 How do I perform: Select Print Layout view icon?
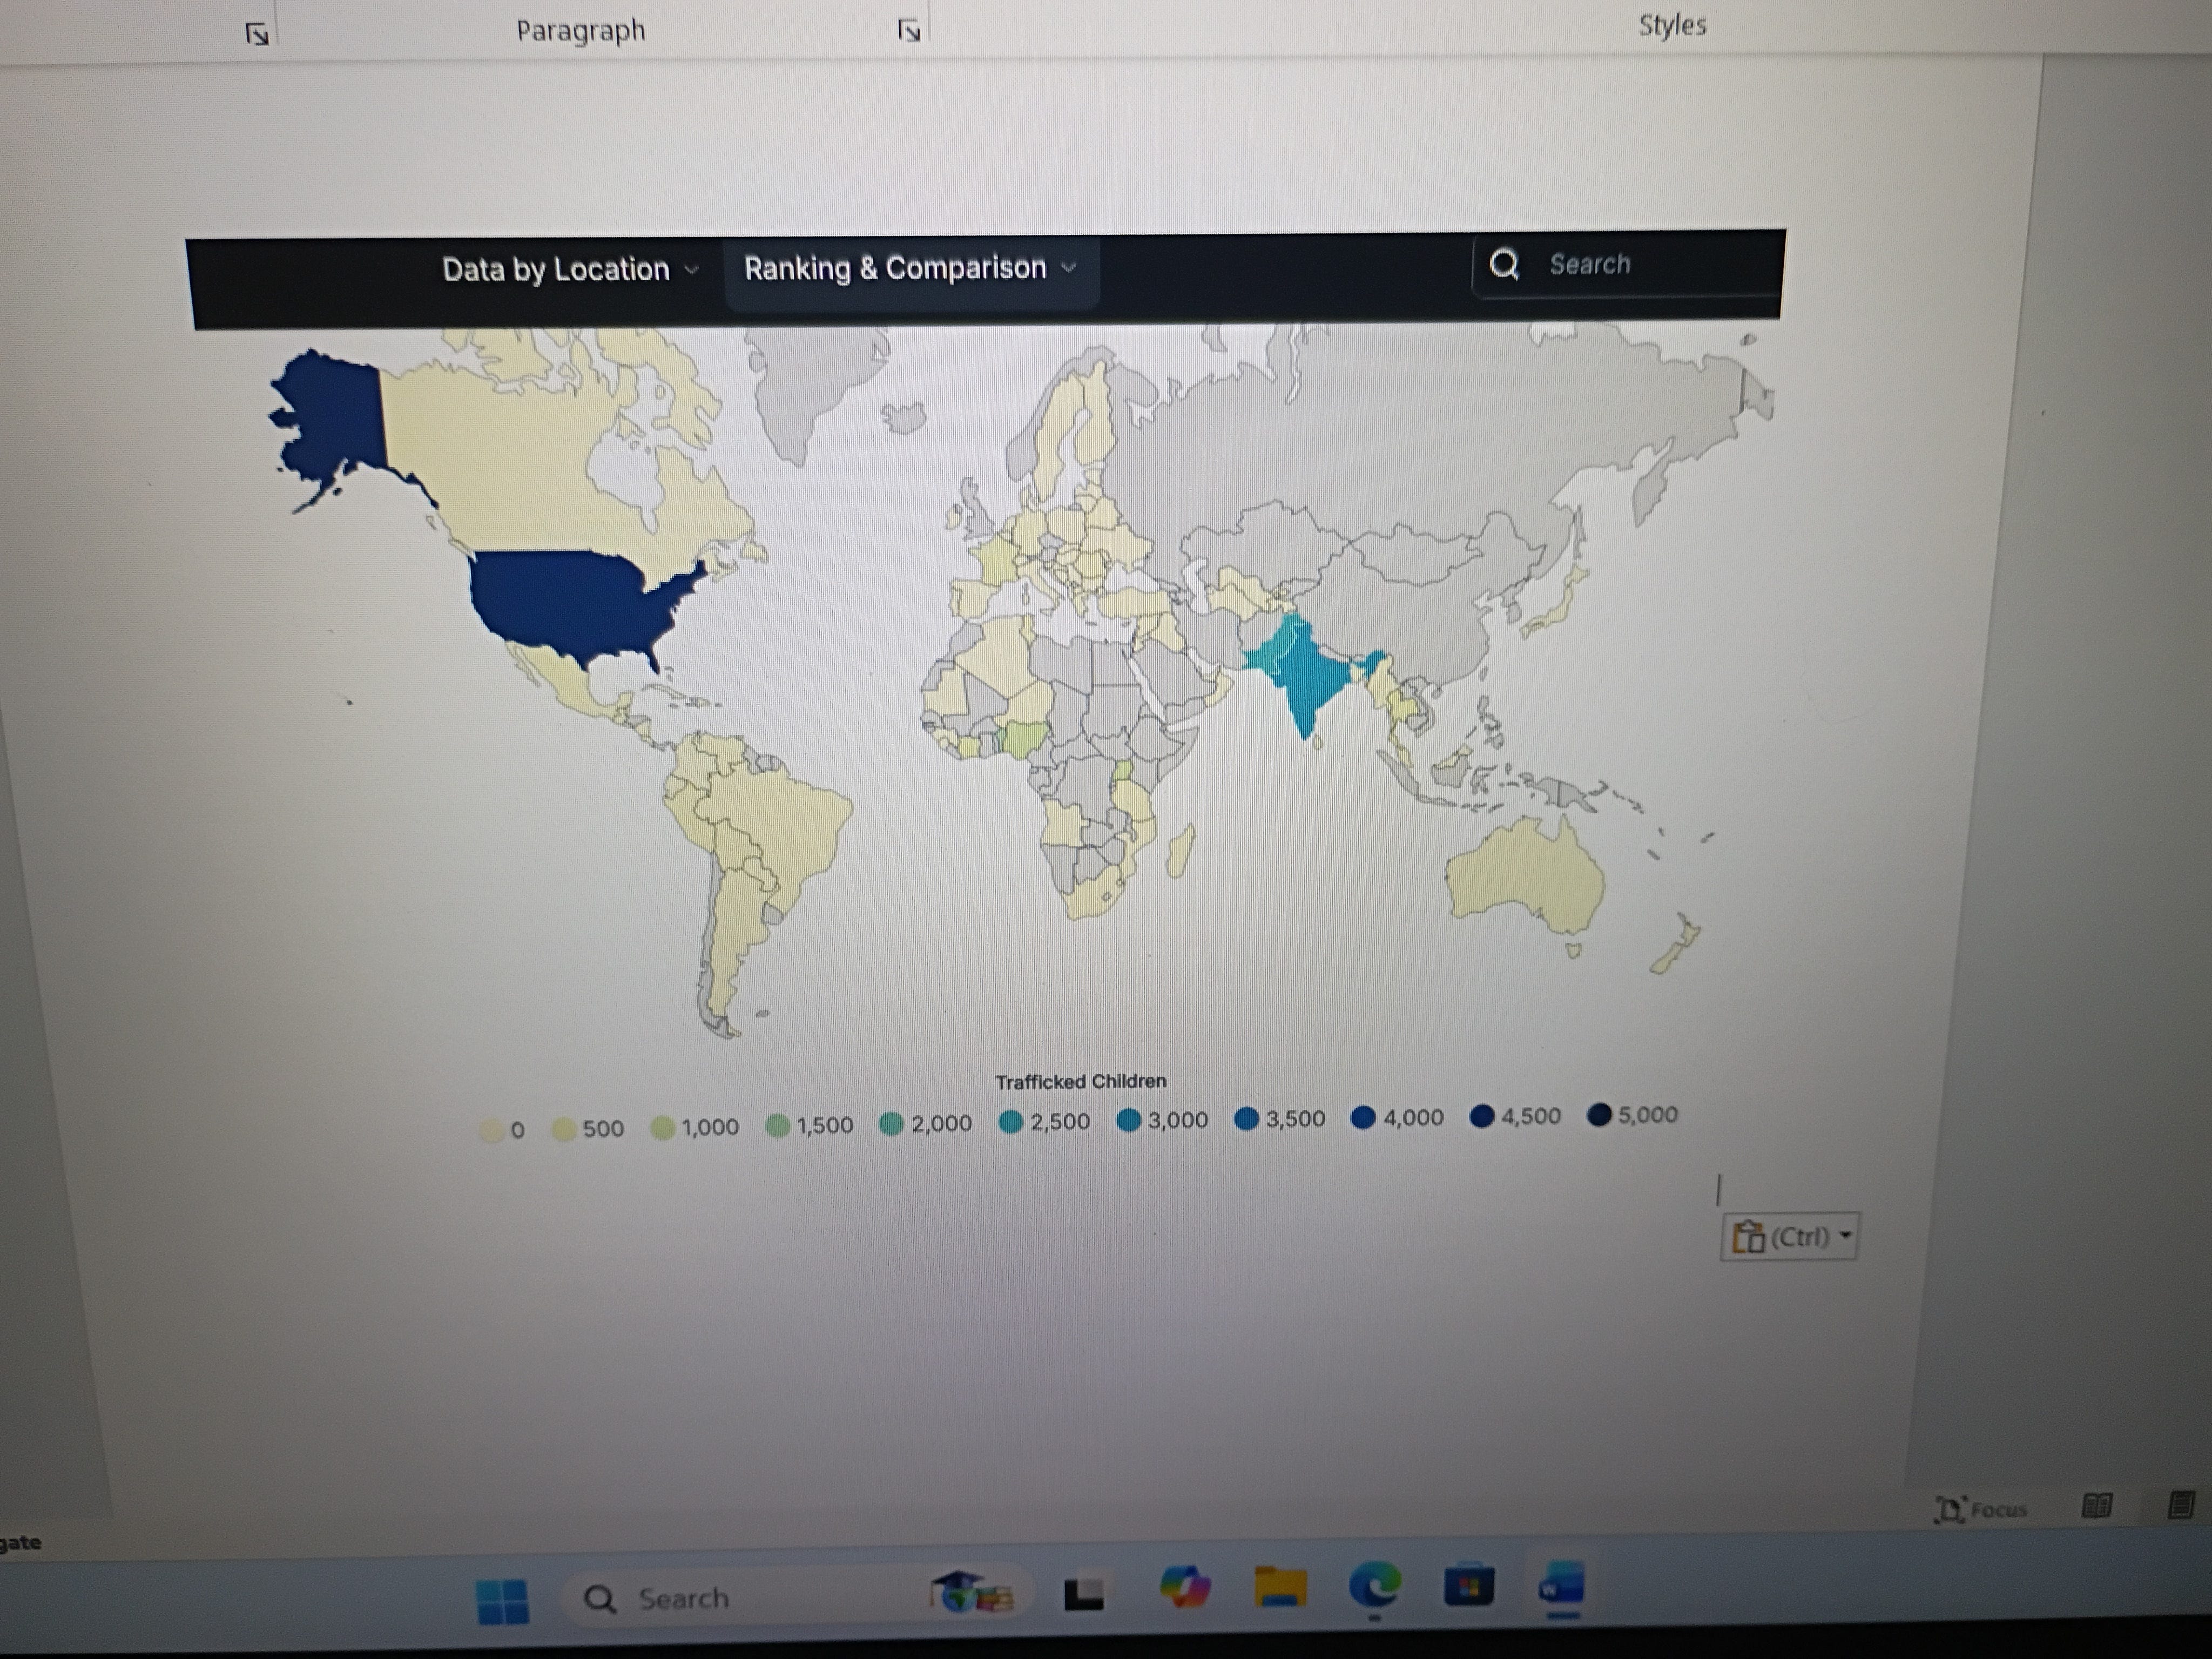(x=2182, y=1505)
